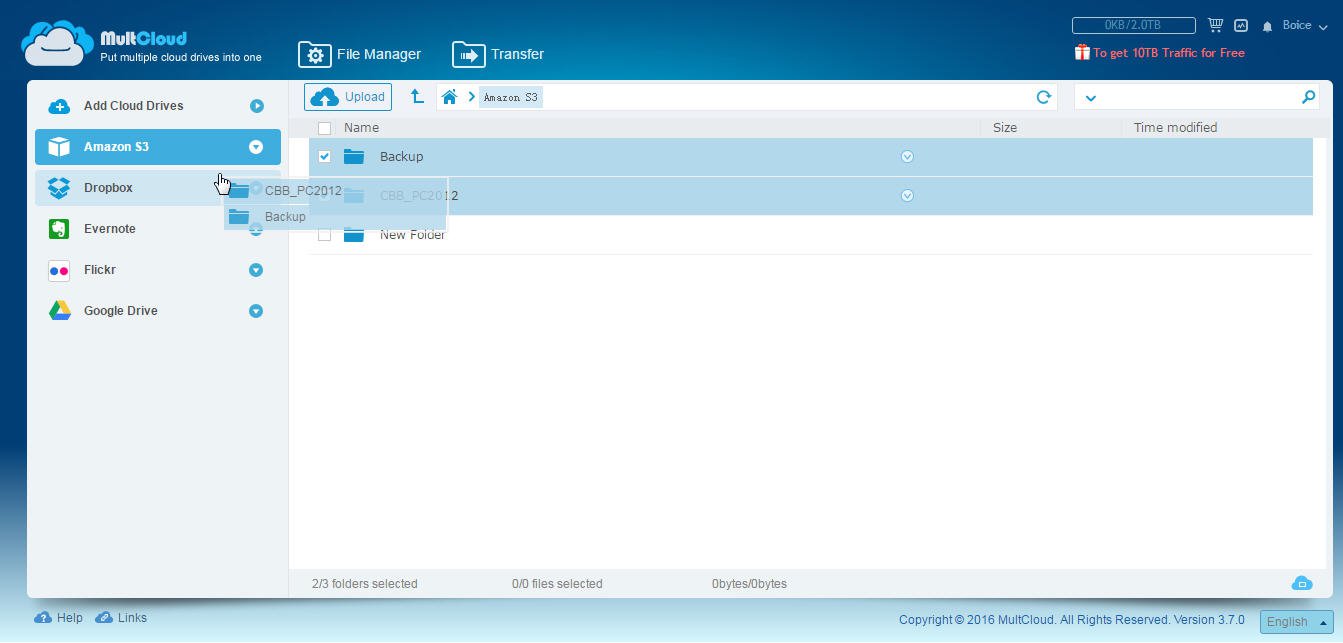The width and height of the screenshot is (1343, 643).
Task: Check the New Folder checkbox
Action: point(324,235)
